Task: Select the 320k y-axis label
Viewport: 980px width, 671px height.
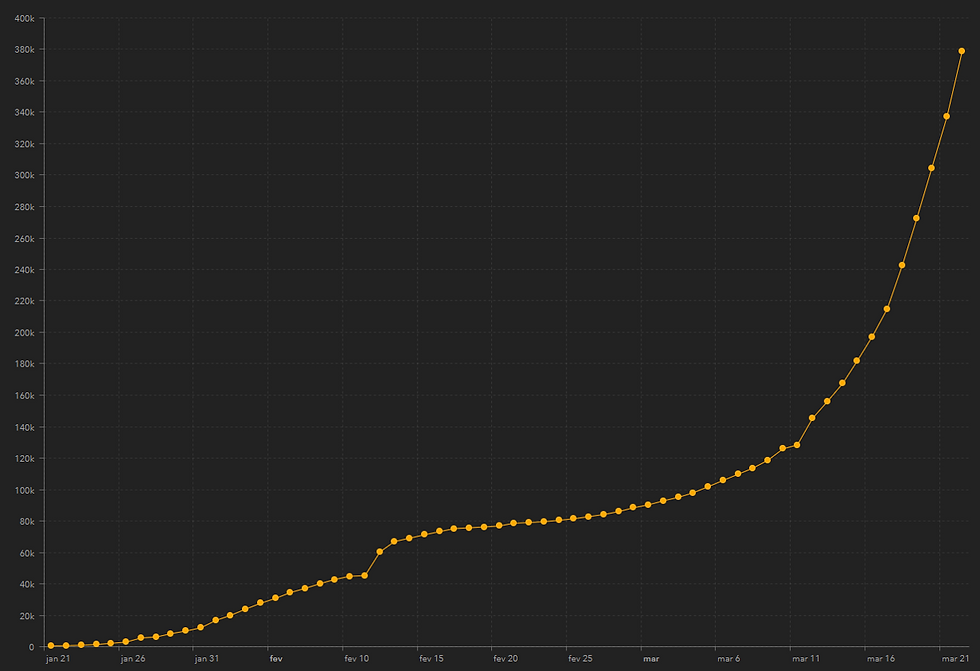Action: [x=24, y=144]
